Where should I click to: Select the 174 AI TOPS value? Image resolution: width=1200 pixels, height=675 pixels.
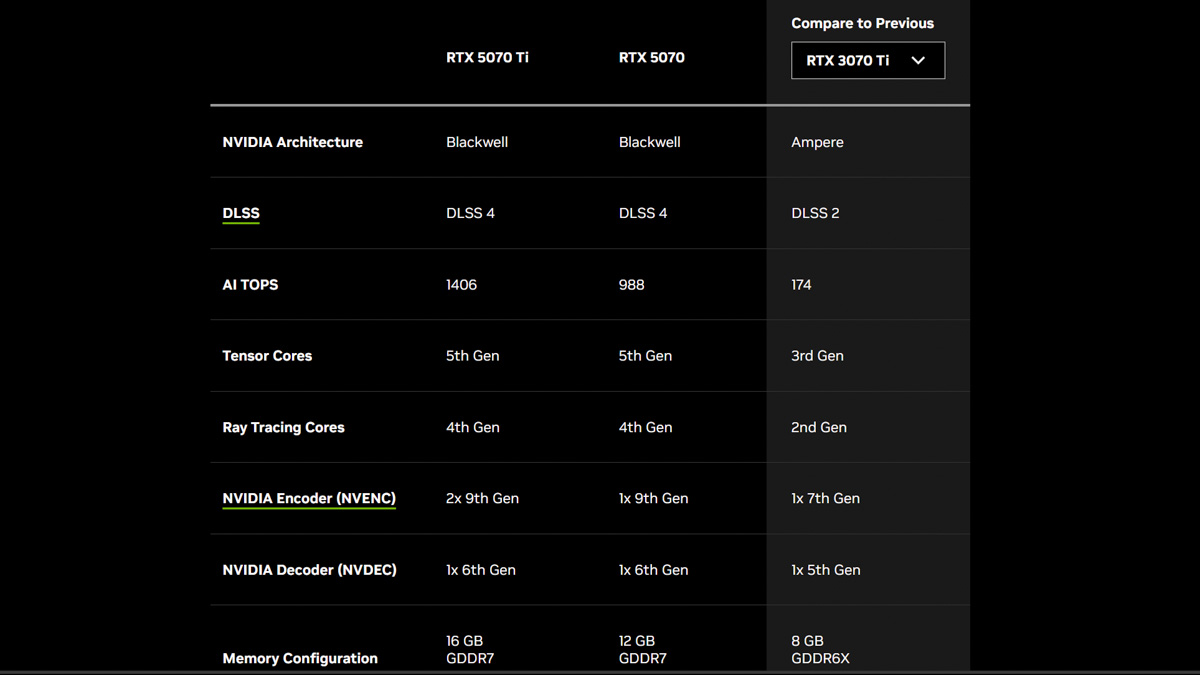point(801,285)
